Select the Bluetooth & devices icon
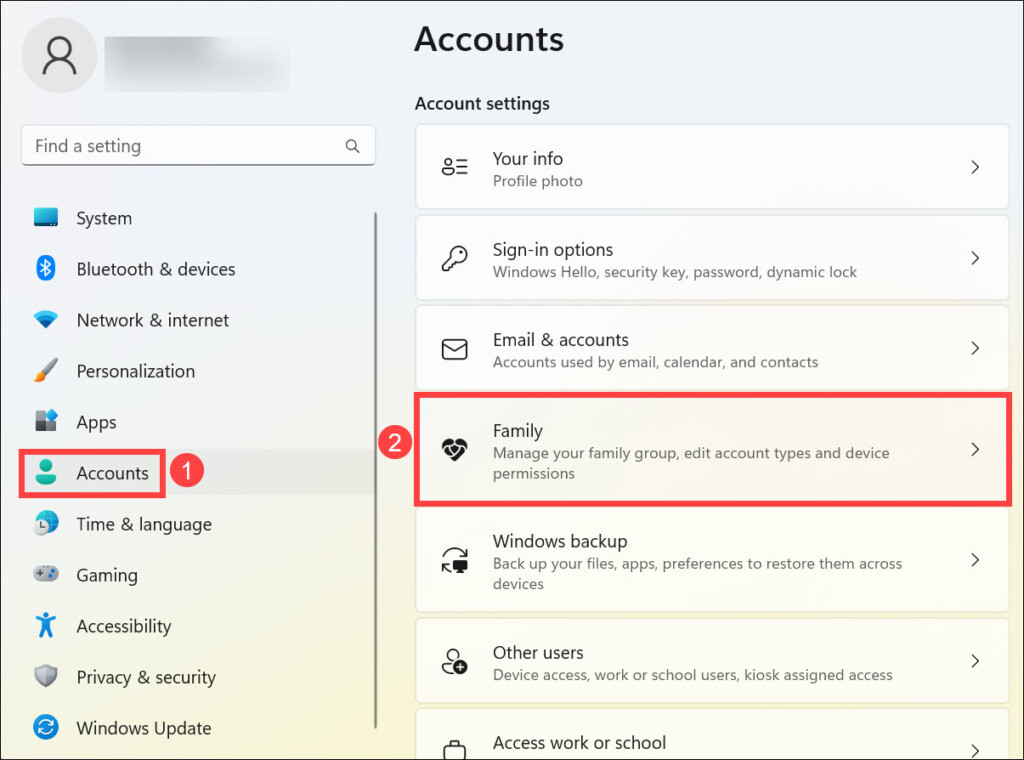 [x=46, y=269]
